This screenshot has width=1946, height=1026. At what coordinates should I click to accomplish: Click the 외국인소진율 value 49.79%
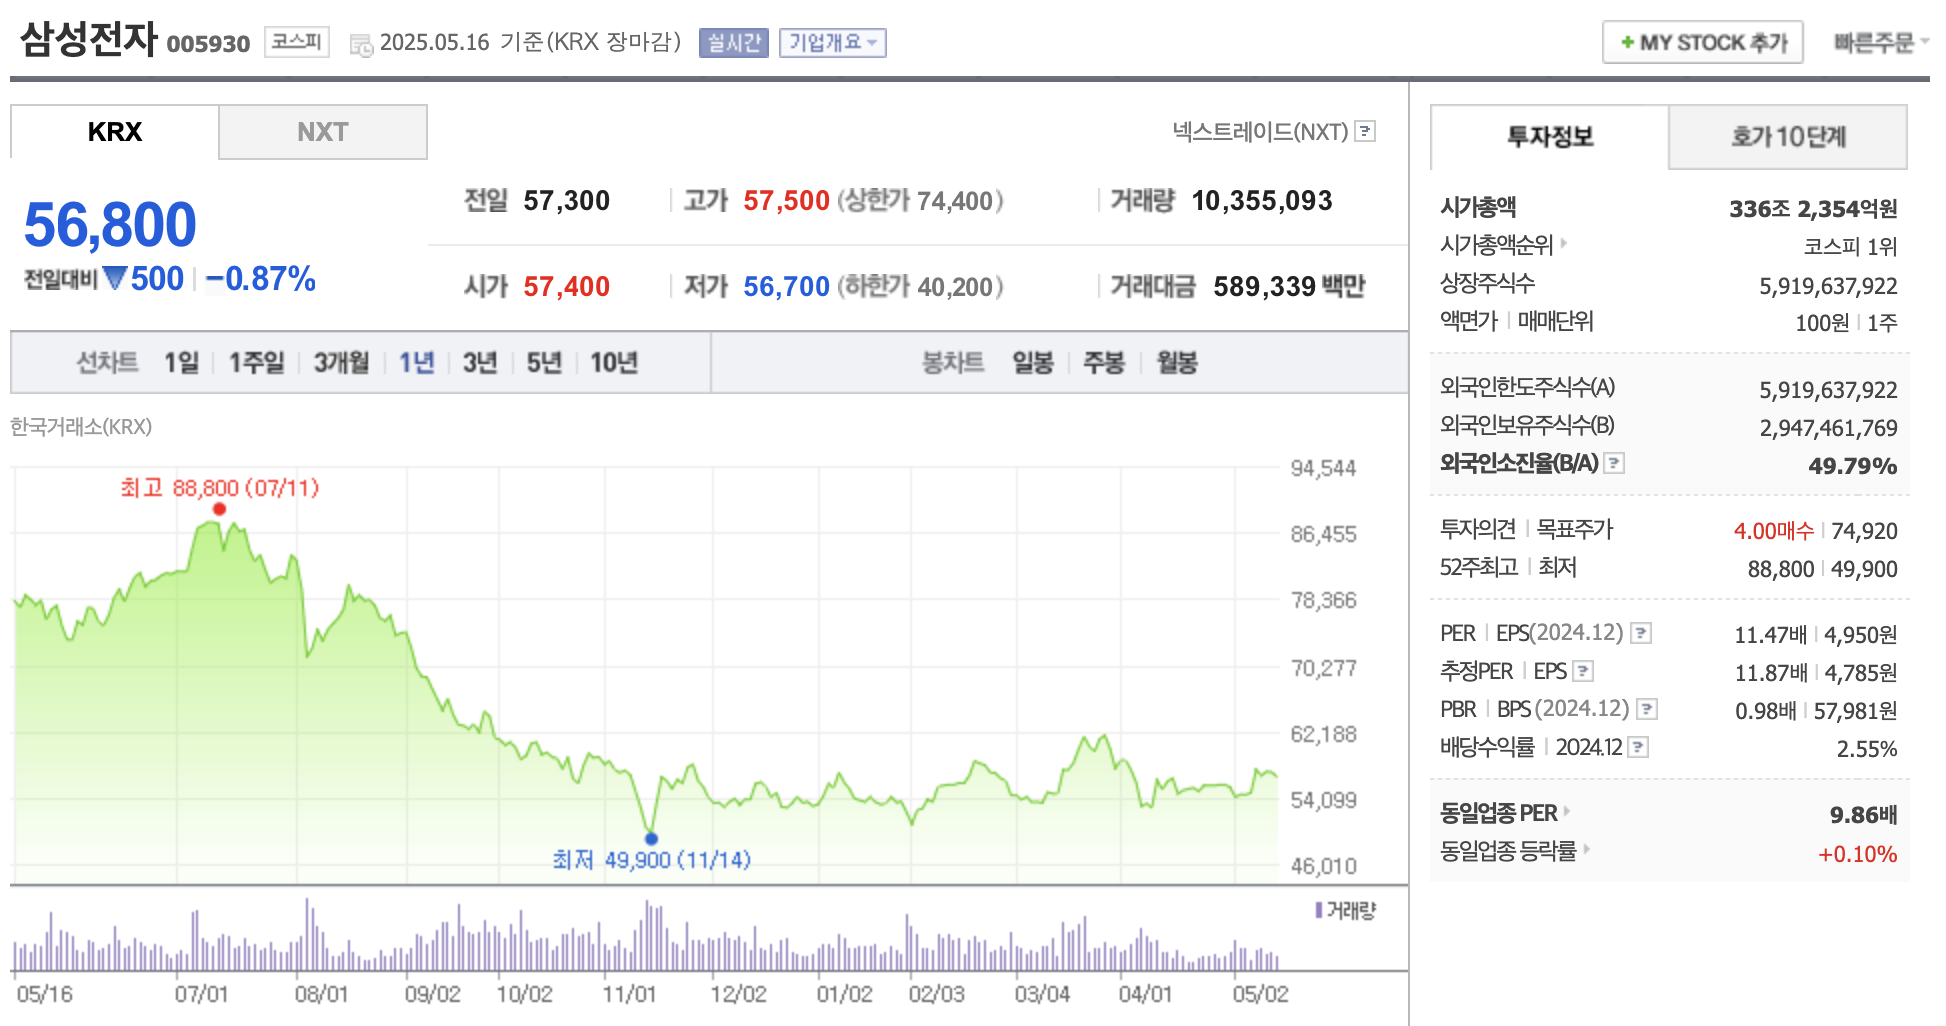[1852, 465]
